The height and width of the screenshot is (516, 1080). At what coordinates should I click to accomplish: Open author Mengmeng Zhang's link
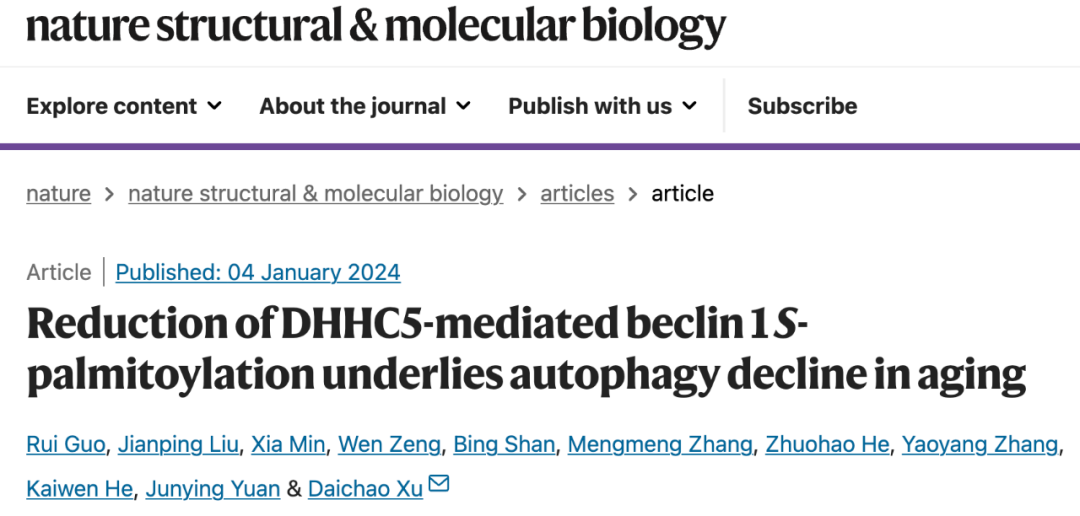[x=659, y=444]
